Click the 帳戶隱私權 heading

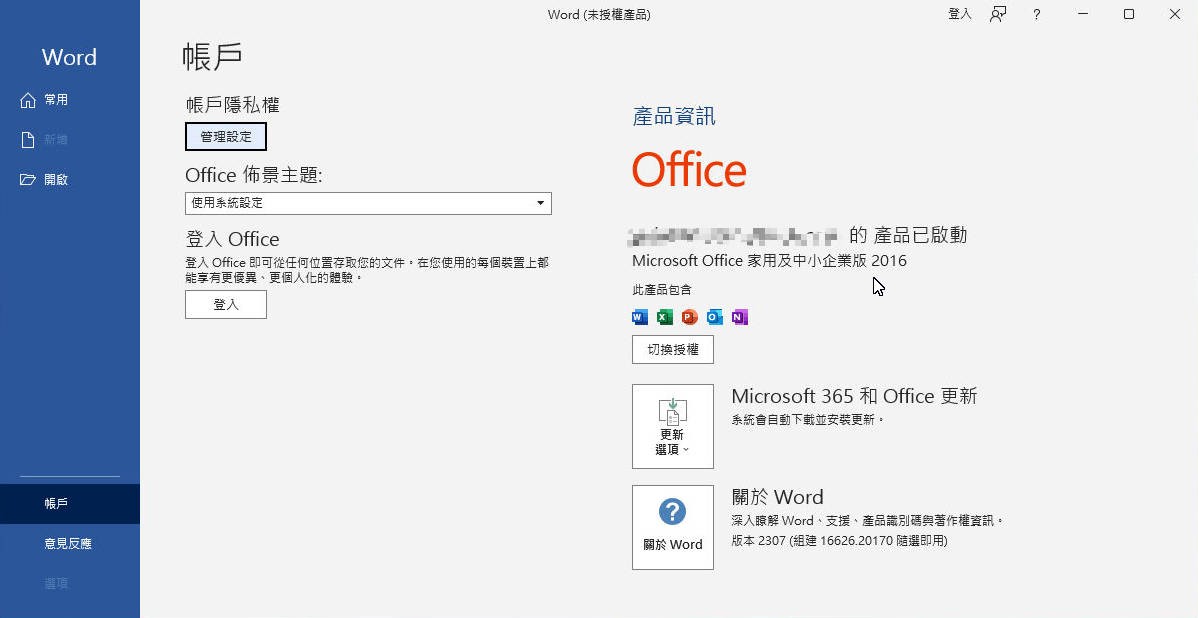(233, 105)
